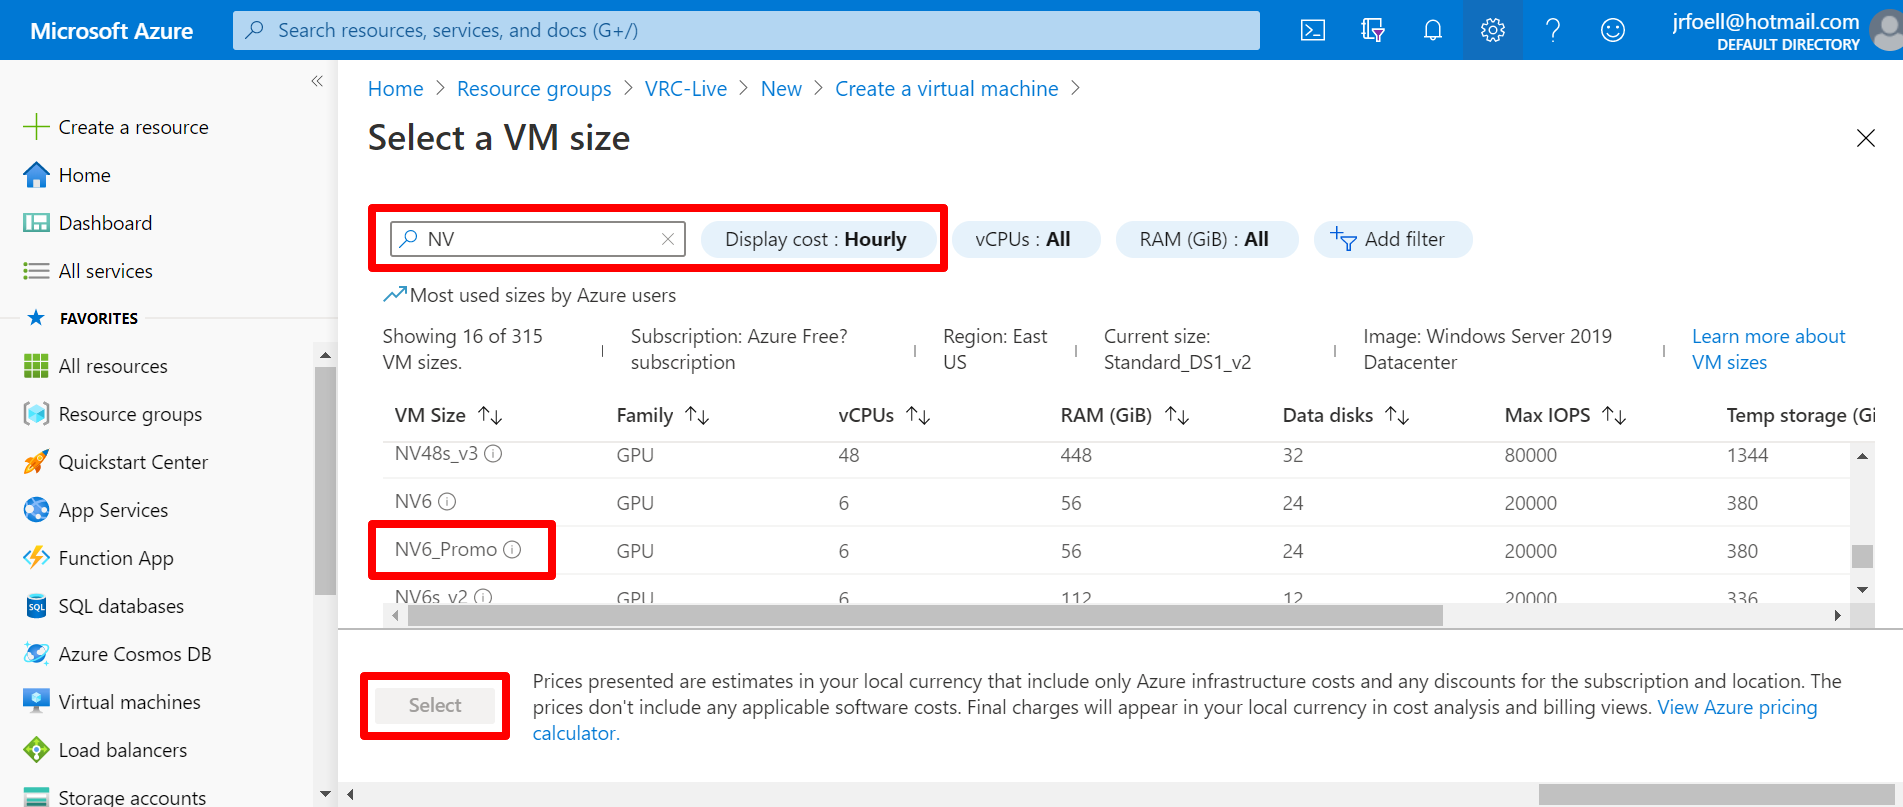Image resolution: width=1903 pixels, height=807 pixels.
Task: Click the info icon next to NV6_Promo
Action: coord(512,549)
